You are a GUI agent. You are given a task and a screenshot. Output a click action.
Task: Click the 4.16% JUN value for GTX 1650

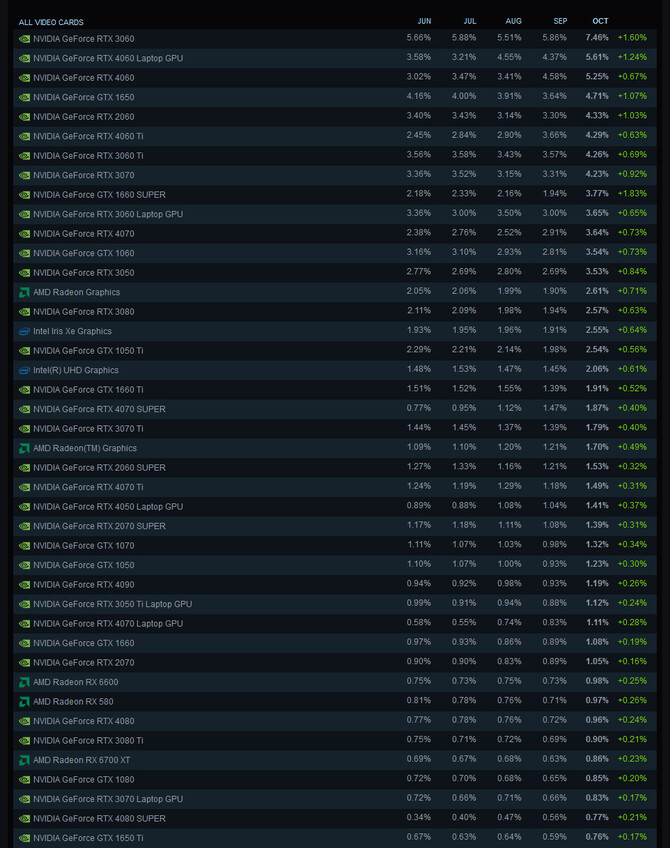coord(419,96)
